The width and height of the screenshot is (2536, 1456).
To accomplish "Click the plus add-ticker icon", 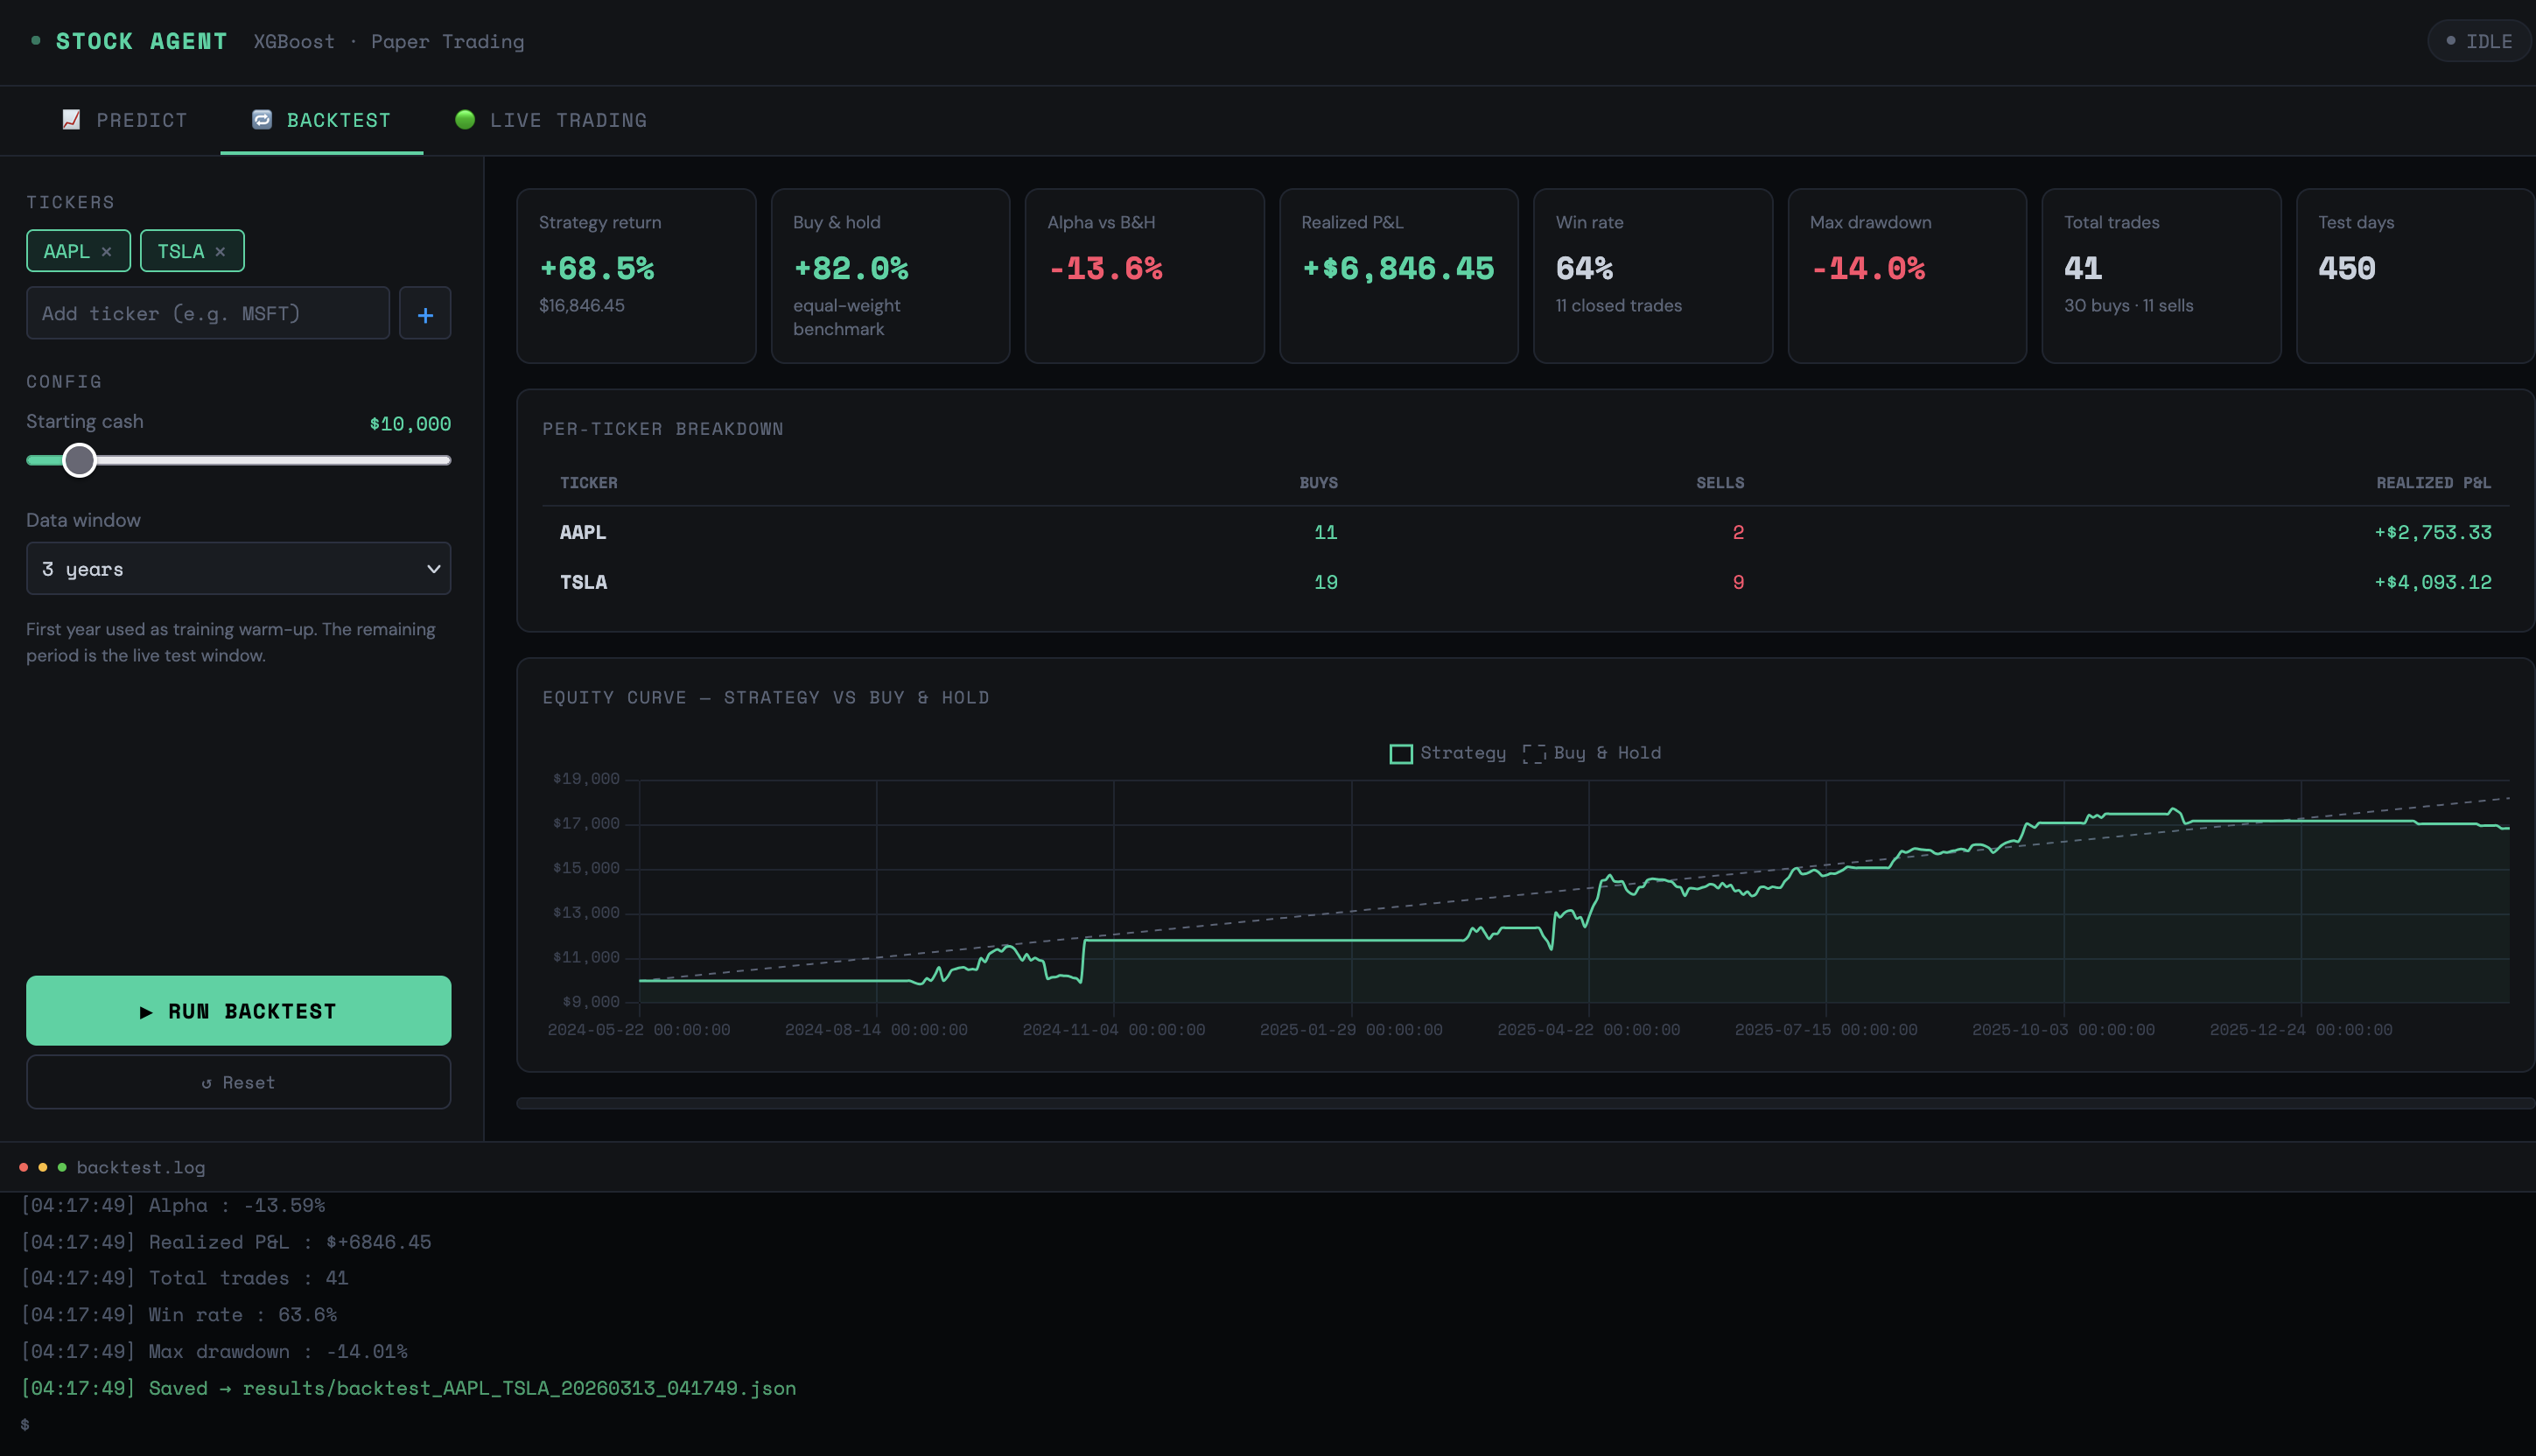I will pos(425,314).
